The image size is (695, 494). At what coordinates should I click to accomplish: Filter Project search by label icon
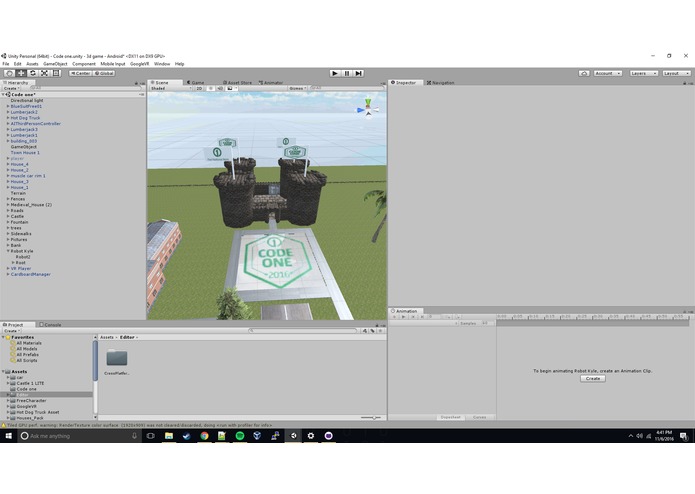point(372,331)
